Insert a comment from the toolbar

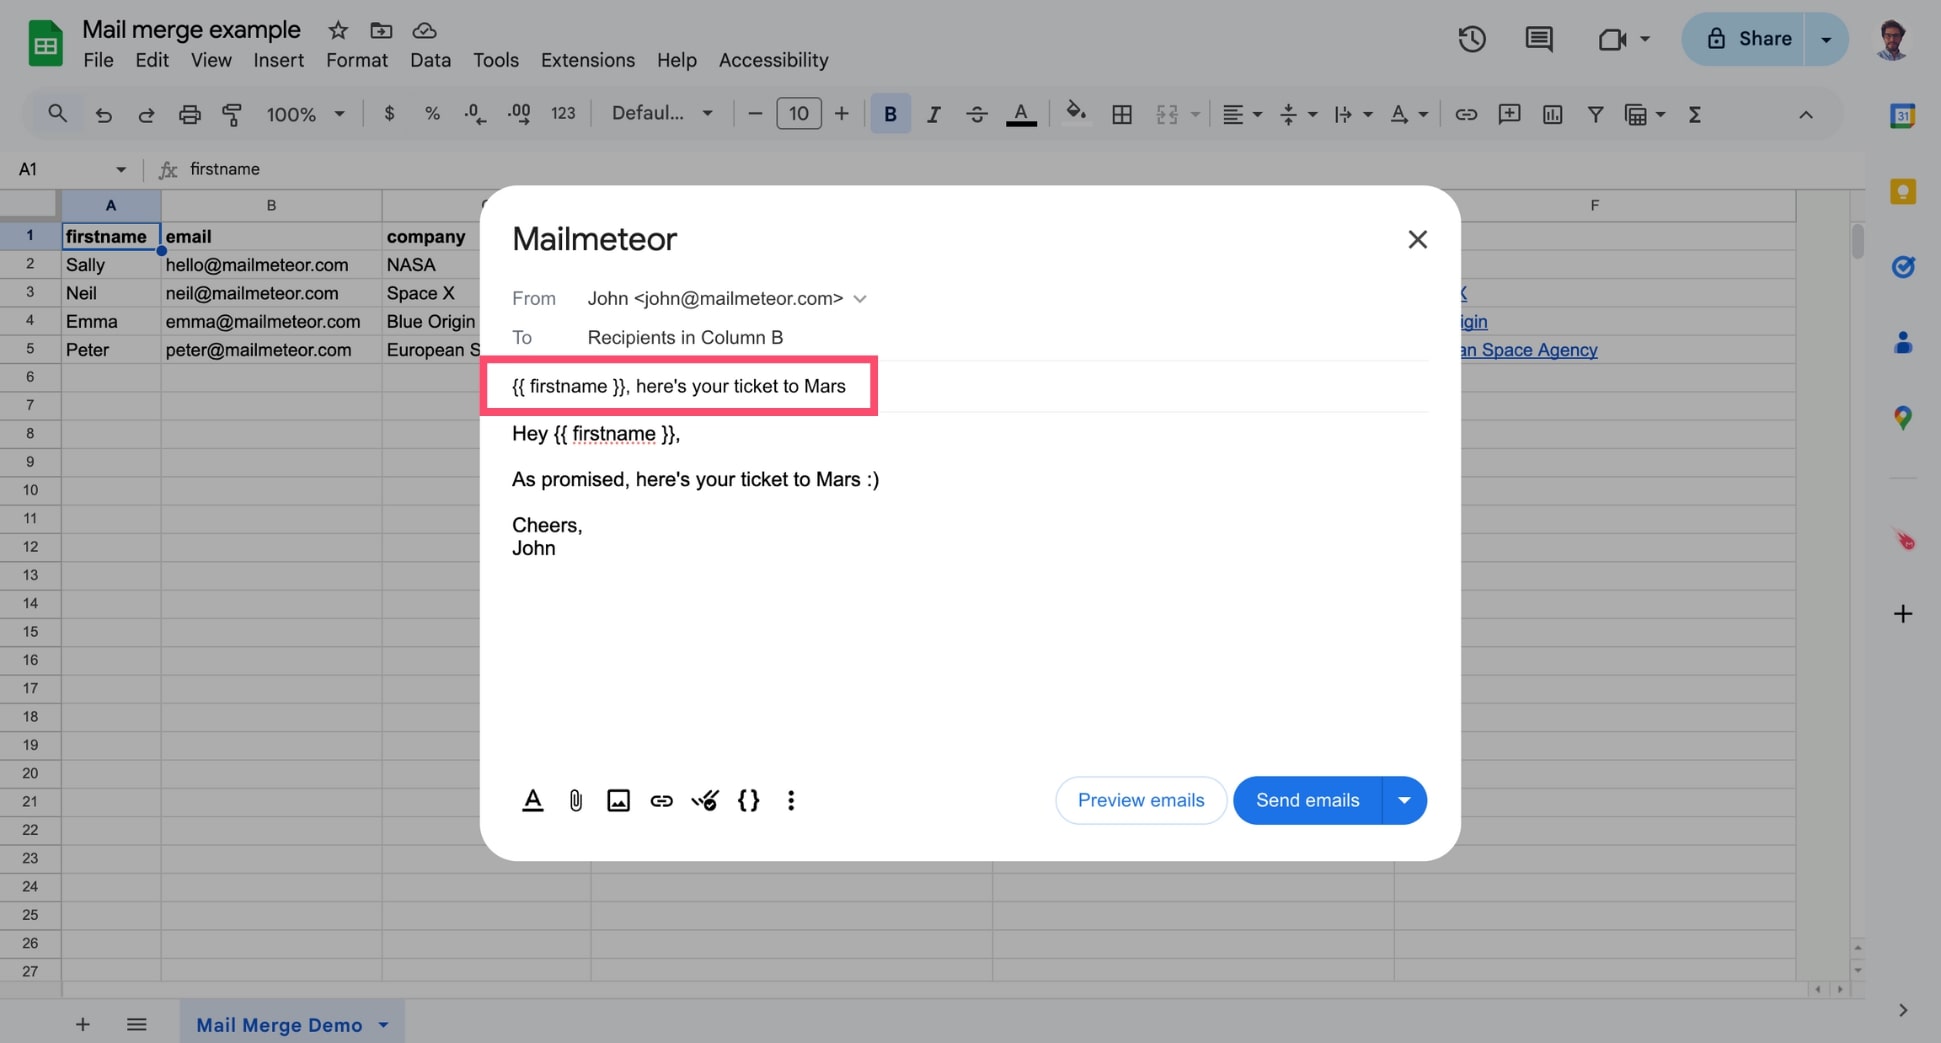pyautogui.click(x=1509, y=114)
